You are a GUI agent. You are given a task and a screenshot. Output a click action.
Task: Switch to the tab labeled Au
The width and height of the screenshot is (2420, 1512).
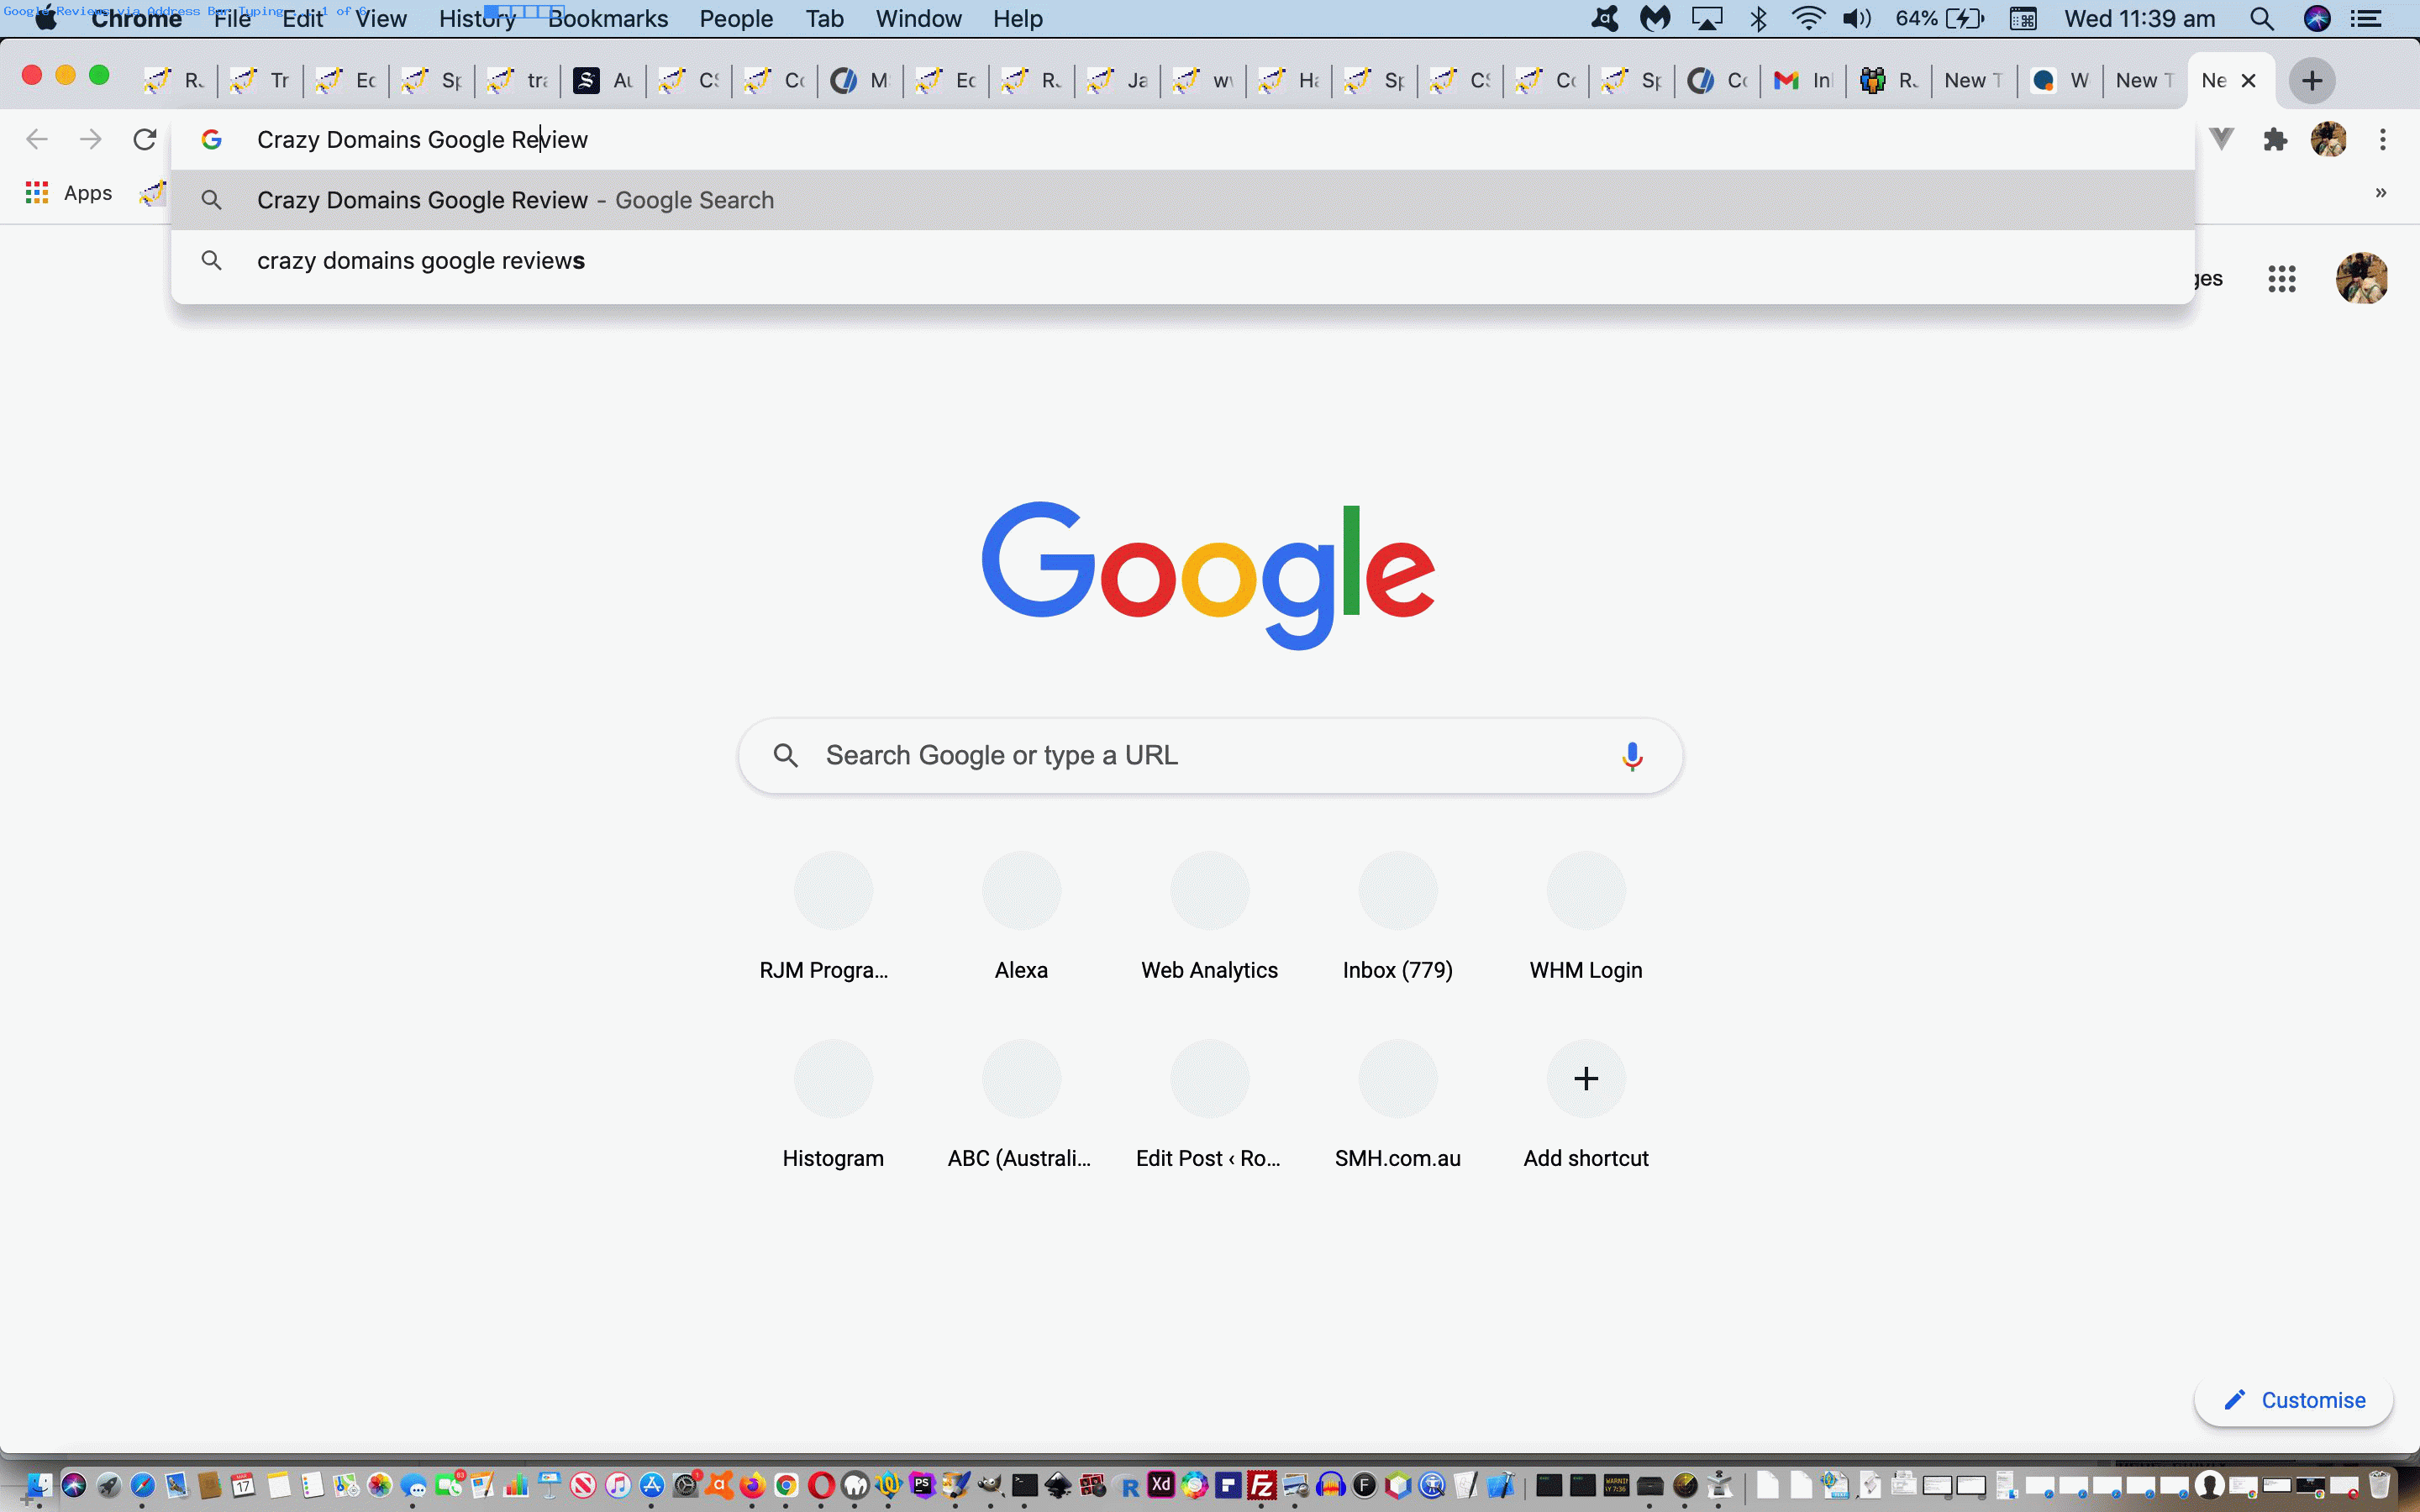click(603, 81)
